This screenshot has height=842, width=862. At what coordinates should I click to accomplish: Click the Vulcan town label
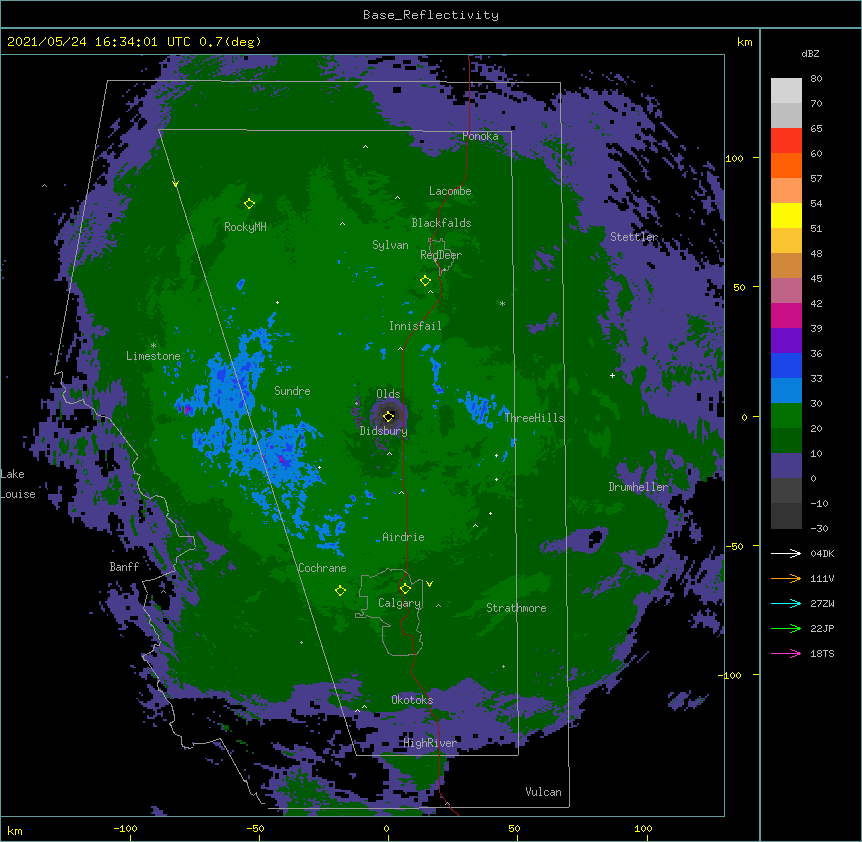pyautogui.click(x=543, y=792)
